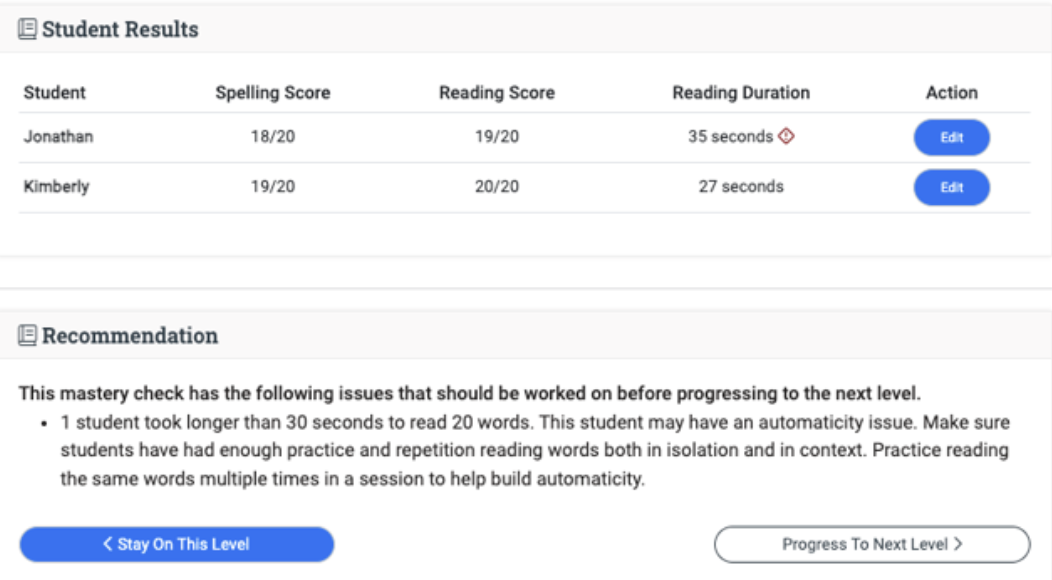Choose Stay On This Level
The width and height of the screenshot is (1052, 580).
coord(176,544)
